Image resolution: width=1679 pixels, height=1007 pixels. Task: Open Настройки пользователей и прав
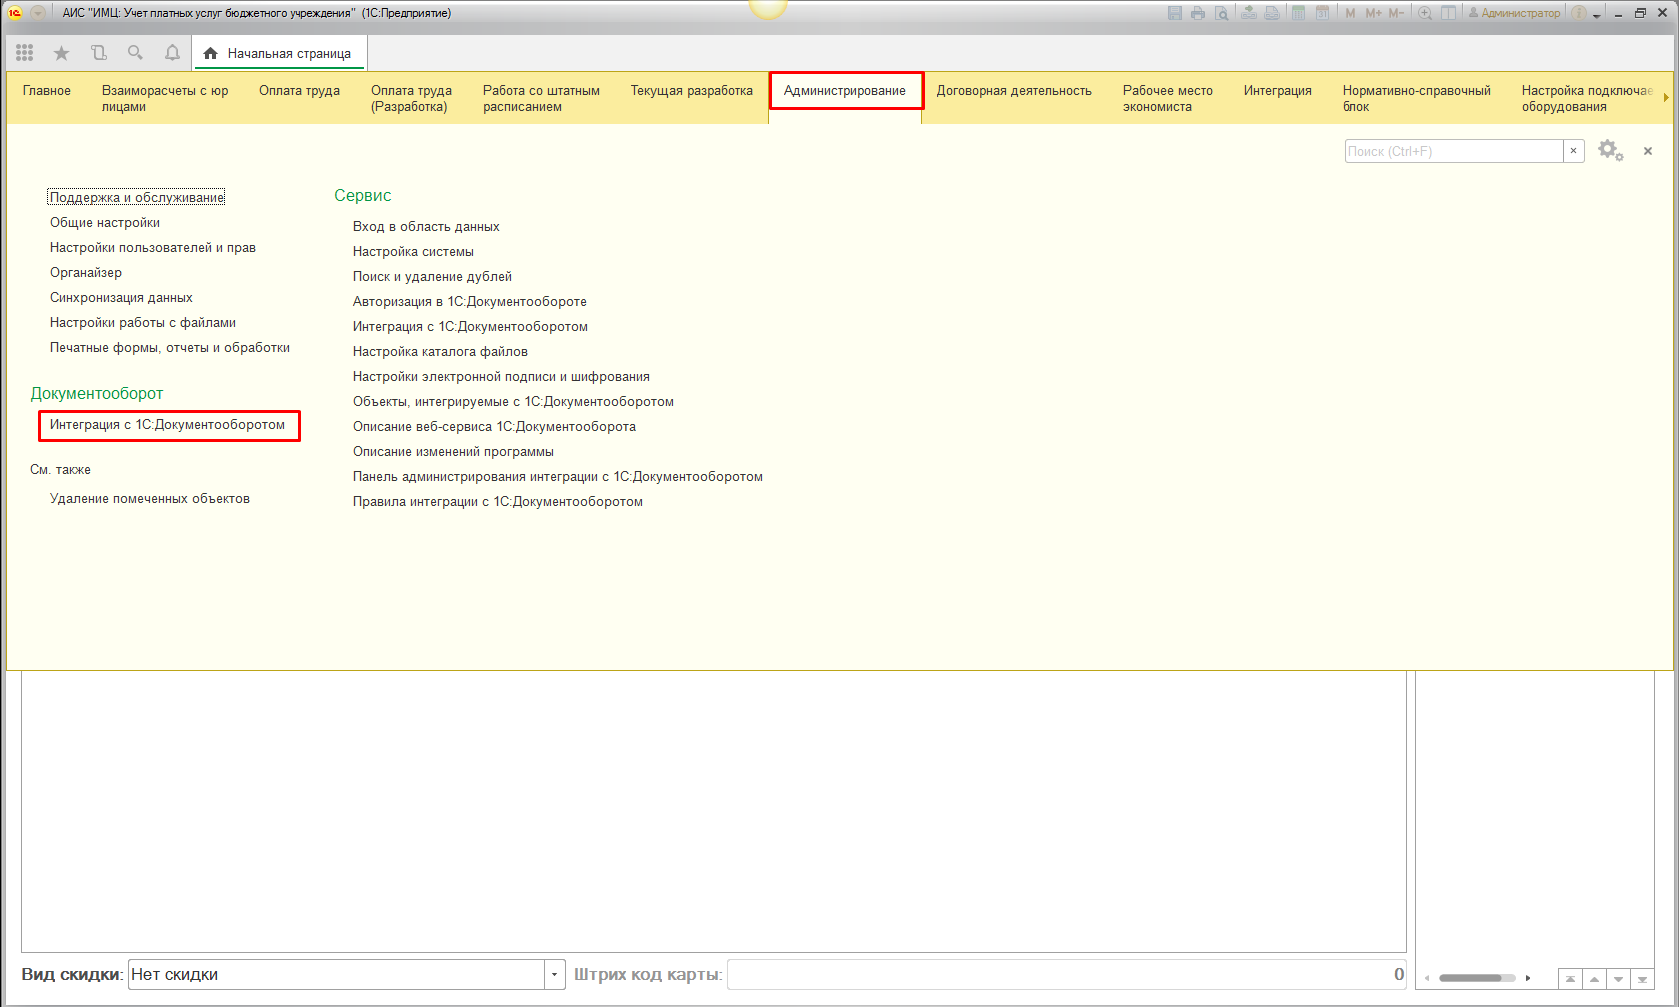point(153,248)
